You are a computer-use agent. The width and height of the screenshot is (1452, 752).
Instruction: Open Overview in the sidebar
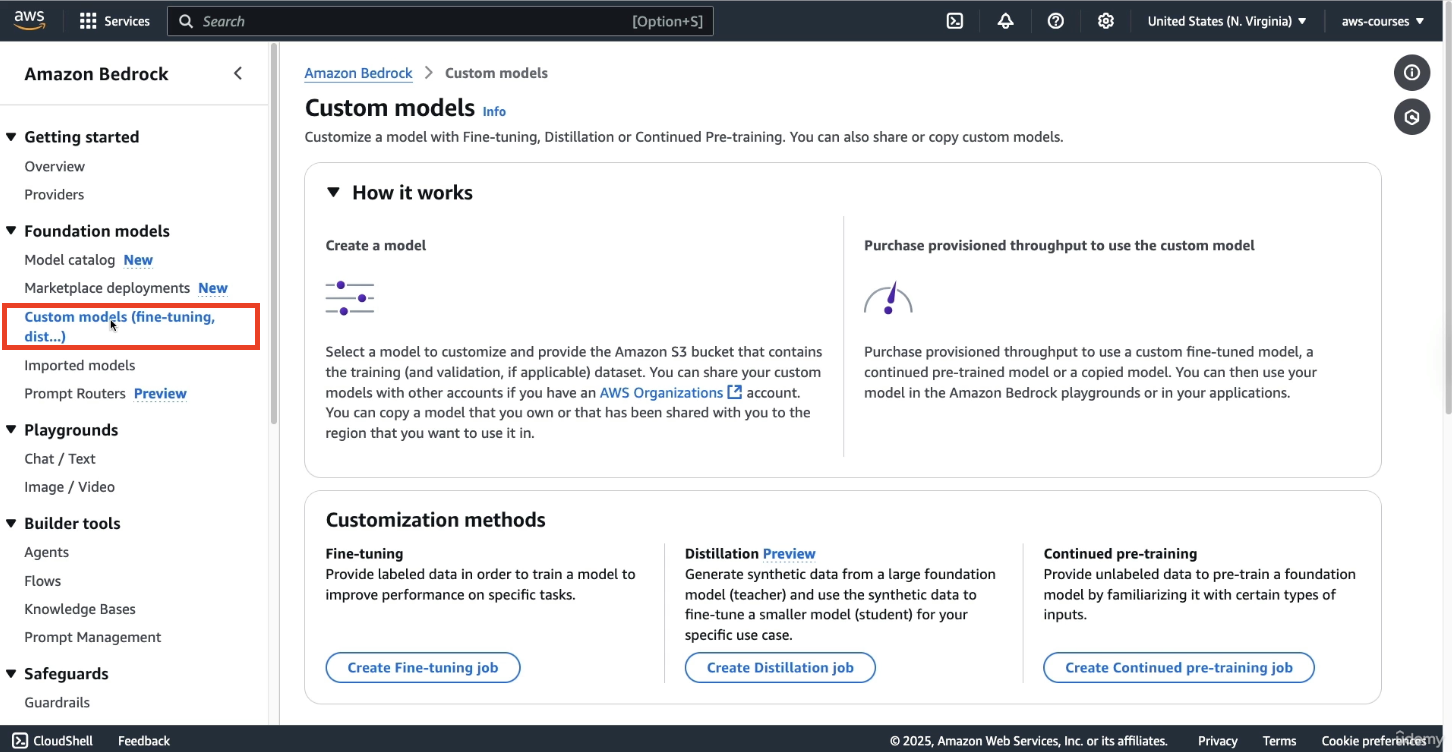tap(55, 166)
